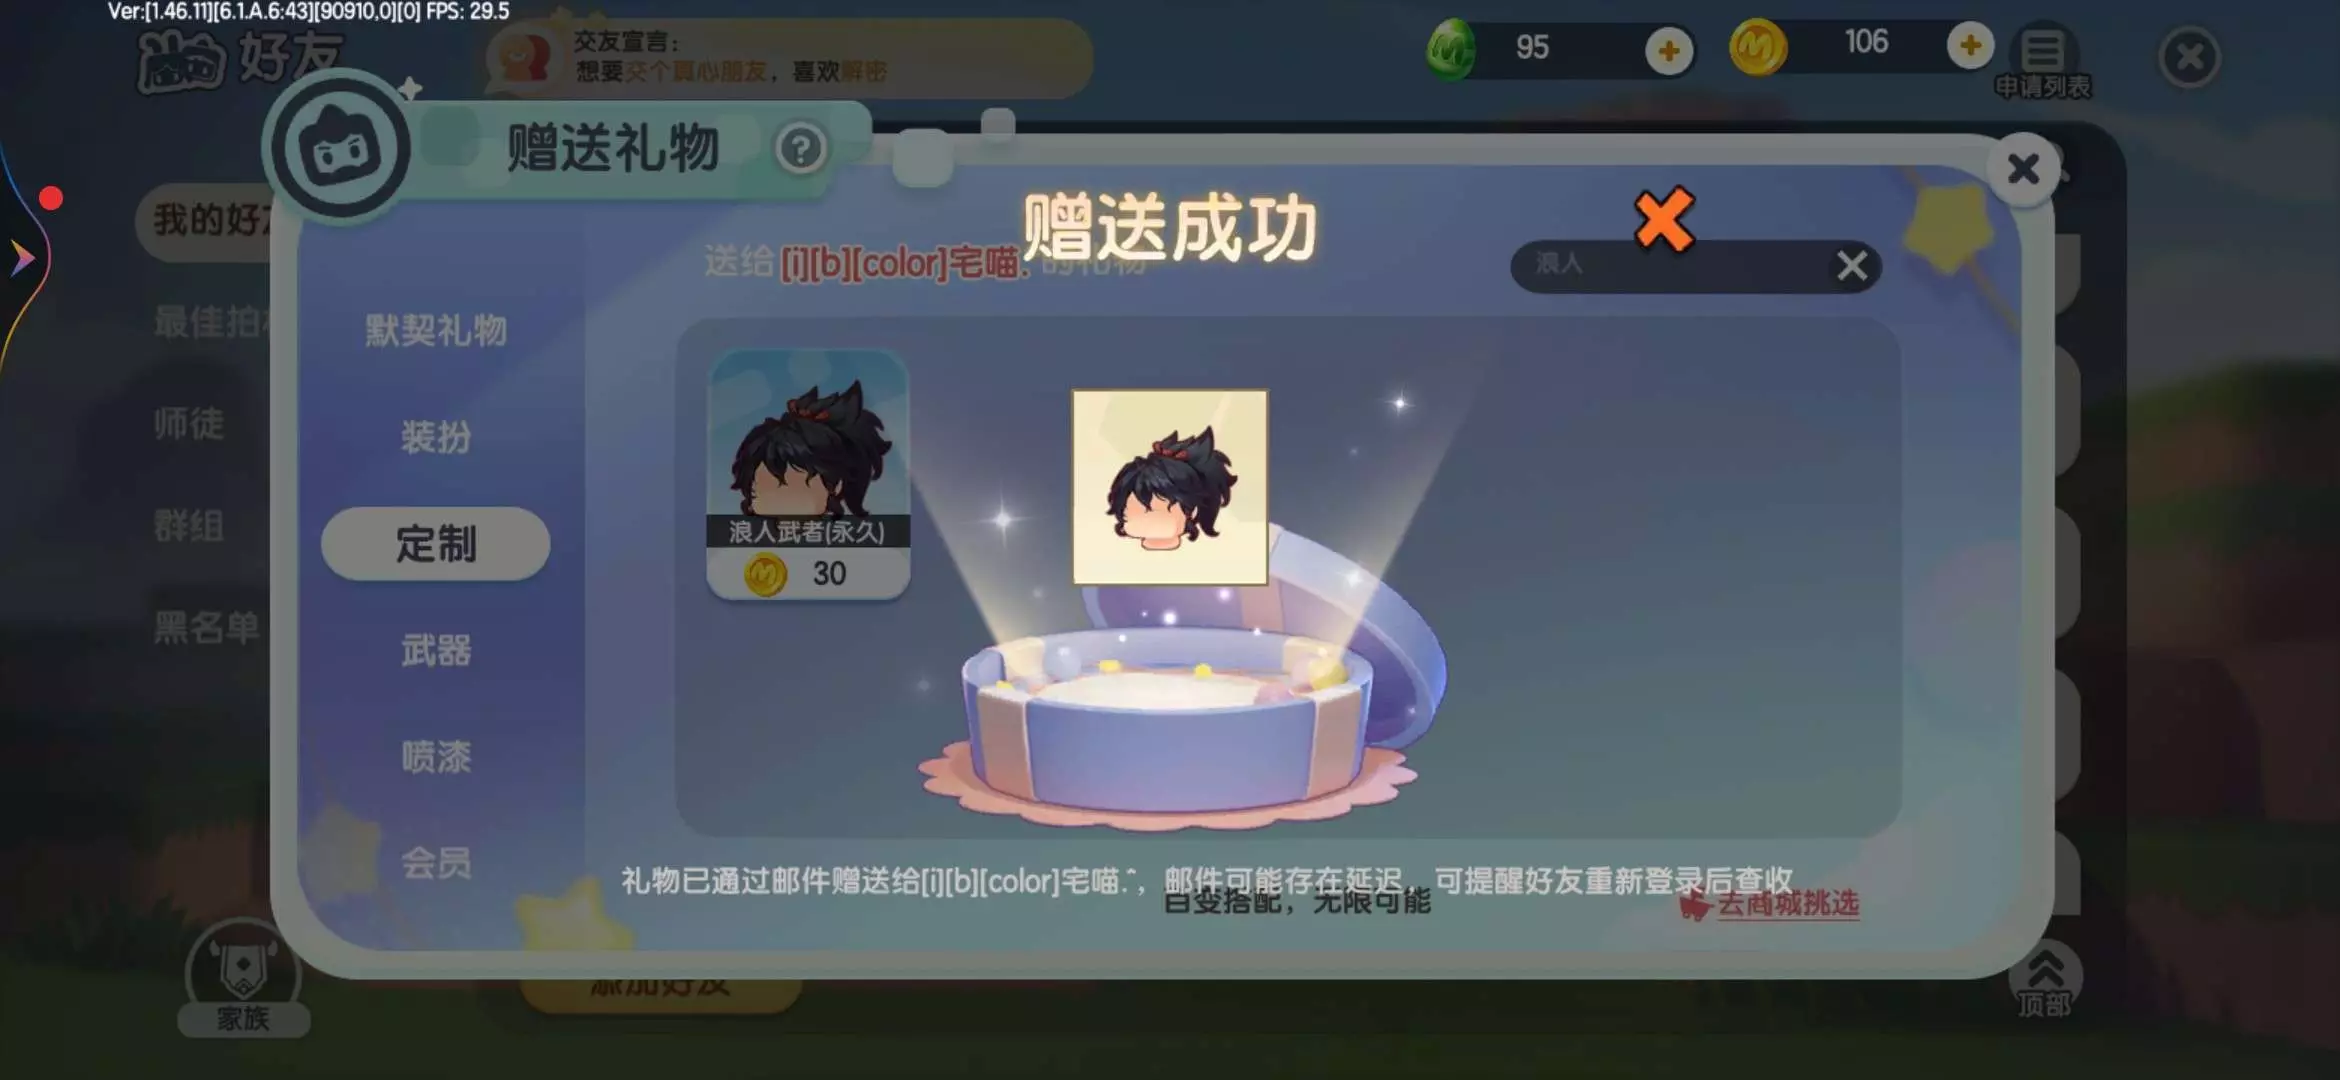Open the gift help question mark icon
2340x1080 pixels.
click(800, 150)
